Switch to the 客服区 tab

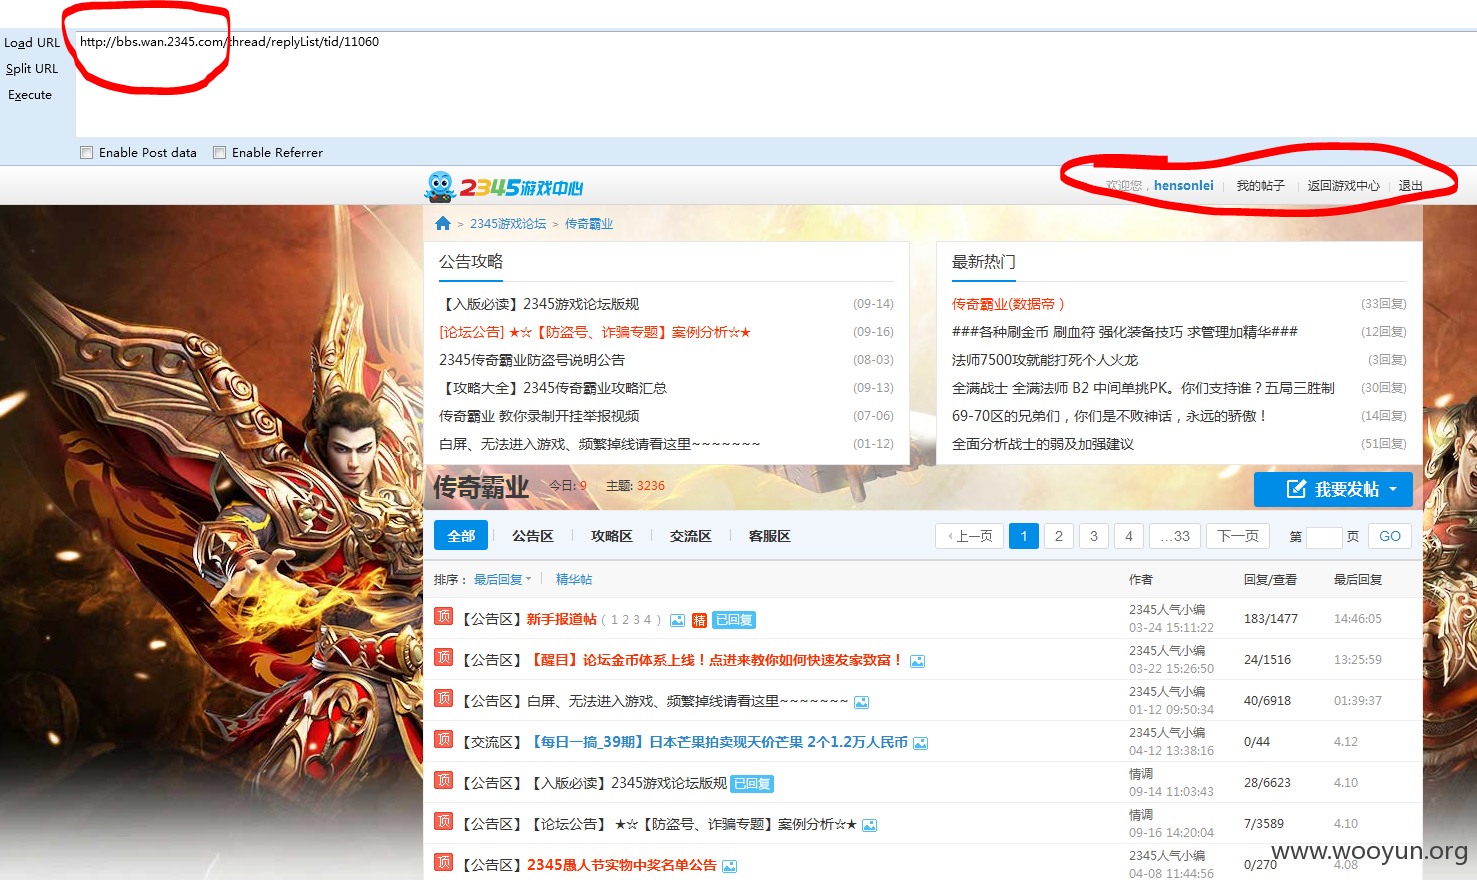click(770, 536)
